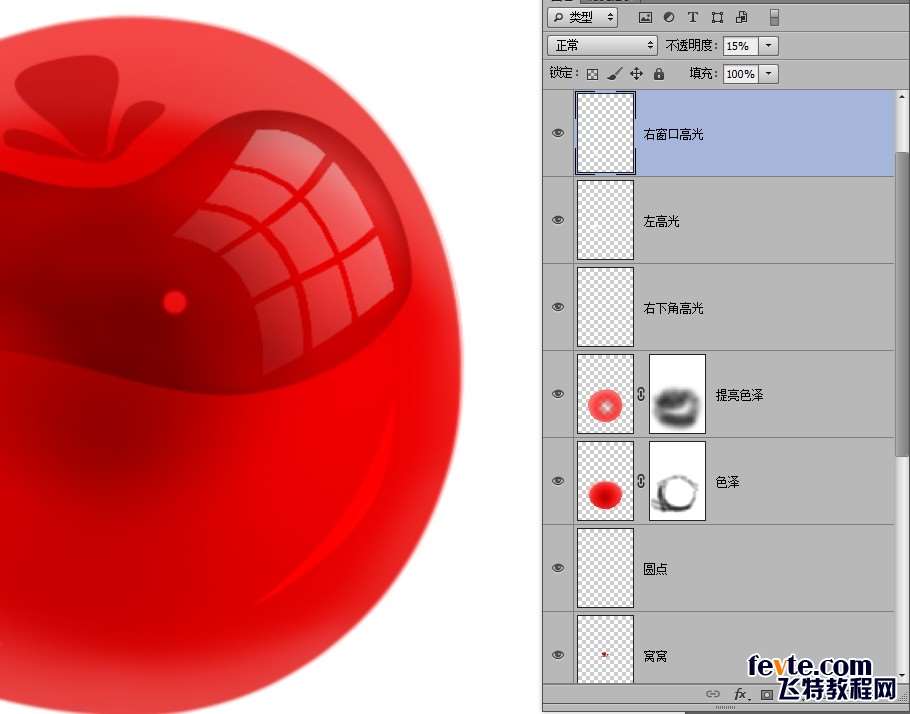910x714 pixels.
Task: Click the link layers icon
Action: (713, 694)
